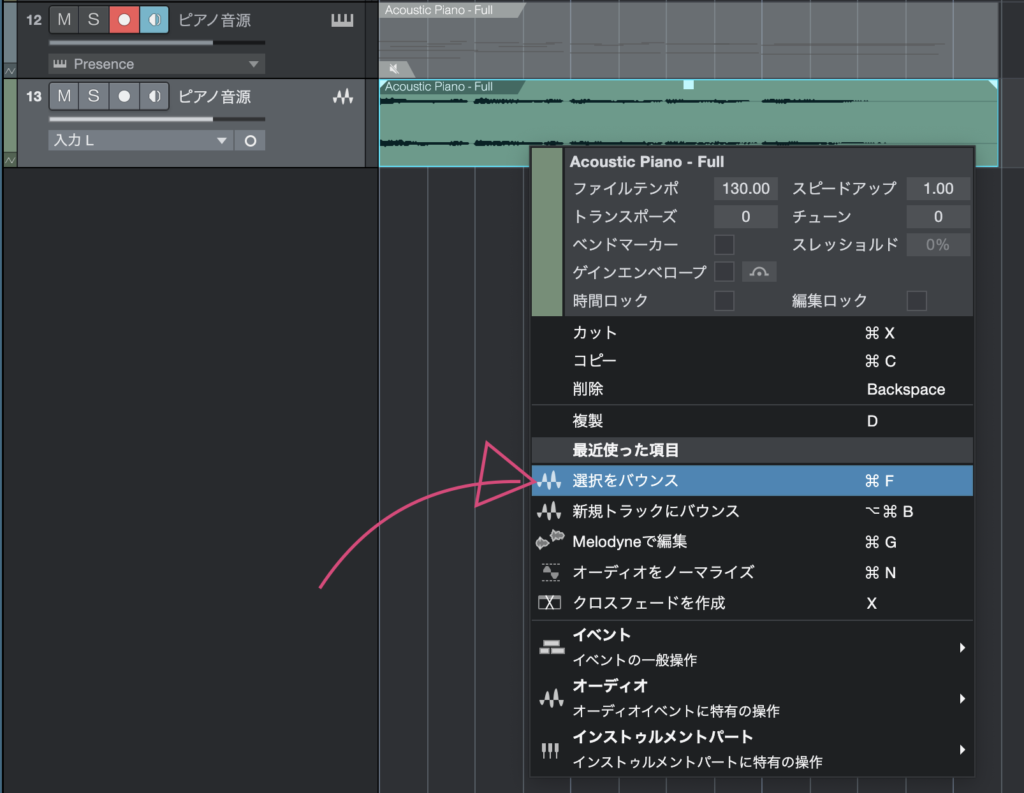Click the ファイルテンポ field showing 130.00
Viewport: 1024px width, 793px height.
(x=745, y=189)
